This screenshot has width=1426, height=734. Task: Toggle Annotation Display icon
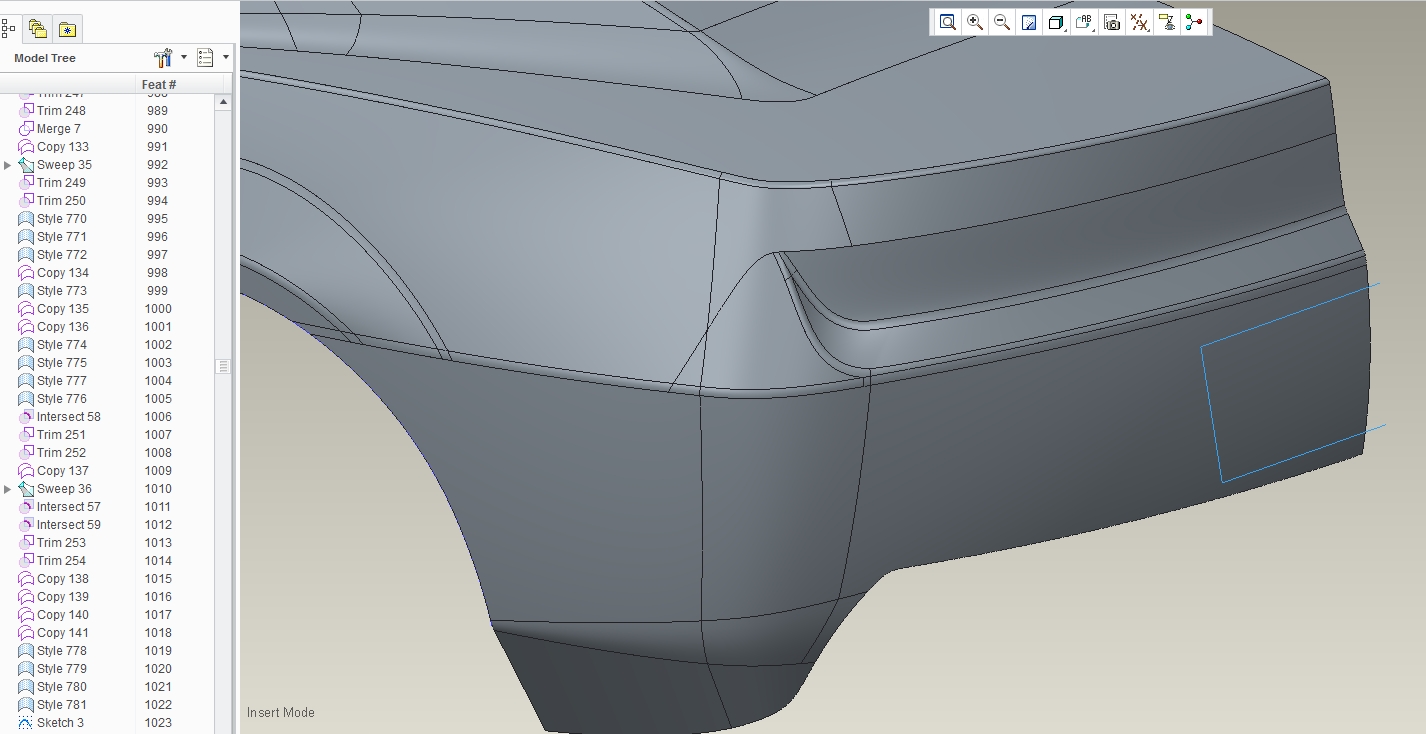(x=1166, y=22)
